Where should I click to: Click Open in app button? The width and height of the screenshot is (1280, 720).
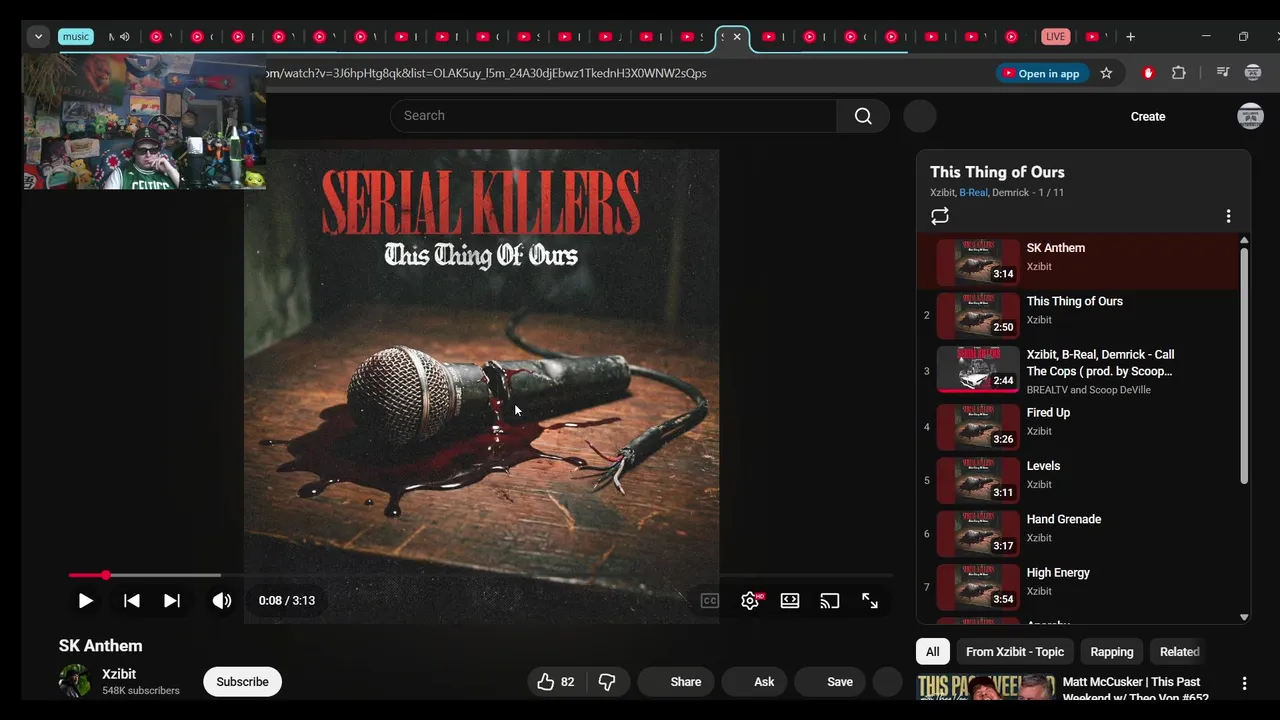click(1041, 73)
